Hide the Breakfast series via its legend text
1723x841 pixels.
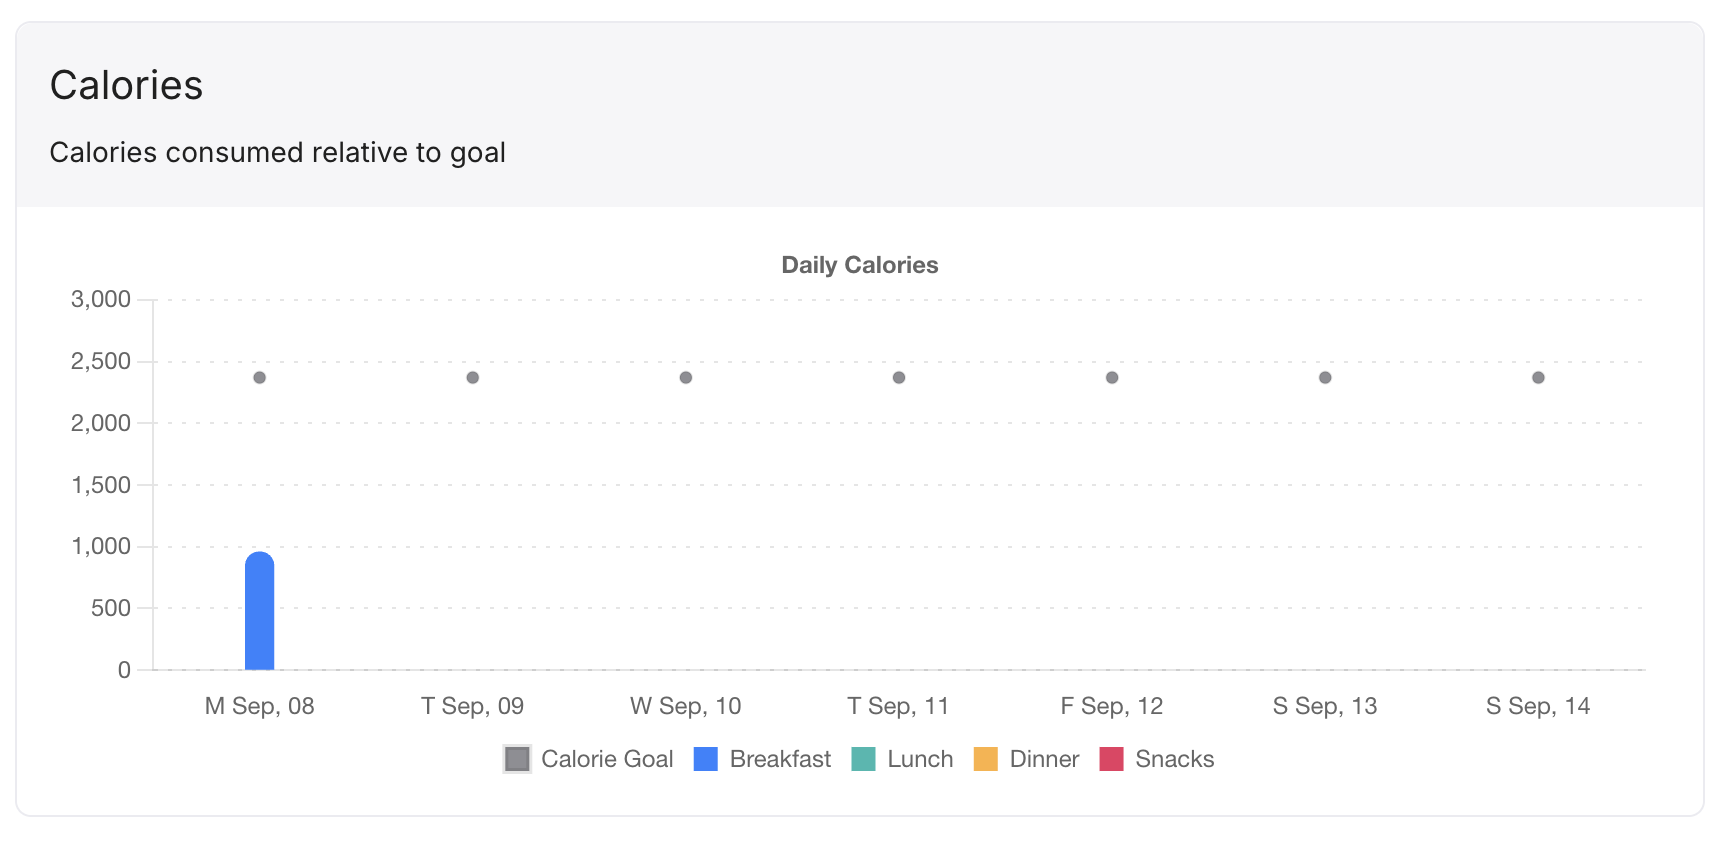coord(780,759)
